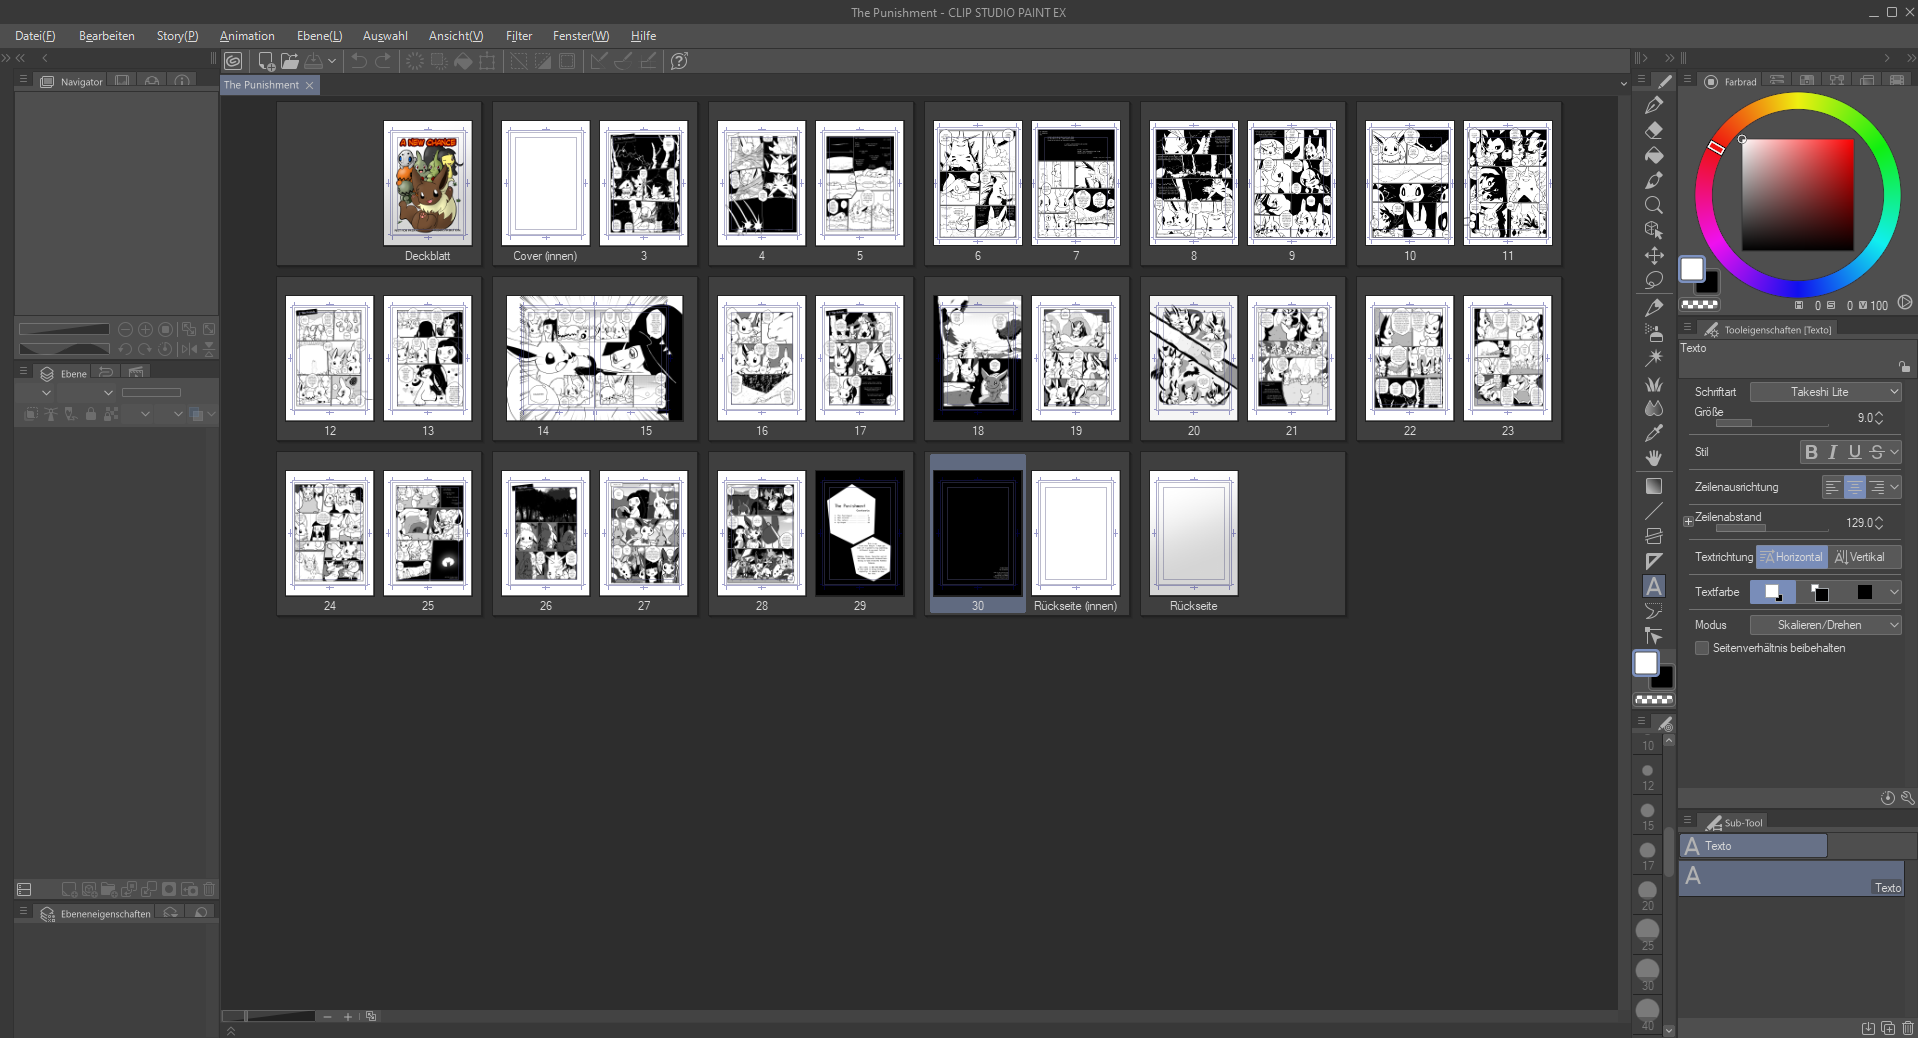The width and height of the screenshot is (1918, 1038).
Task: Select the Texto sub-tool group
Action: 1753,846
